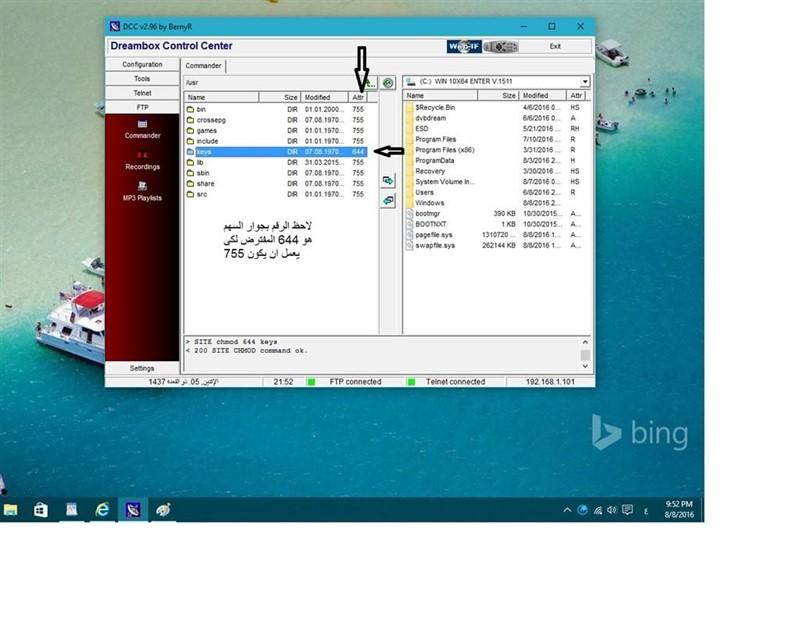800x639 pixels.
Task: Click the /usr remote path field
Action: point(273,82)
